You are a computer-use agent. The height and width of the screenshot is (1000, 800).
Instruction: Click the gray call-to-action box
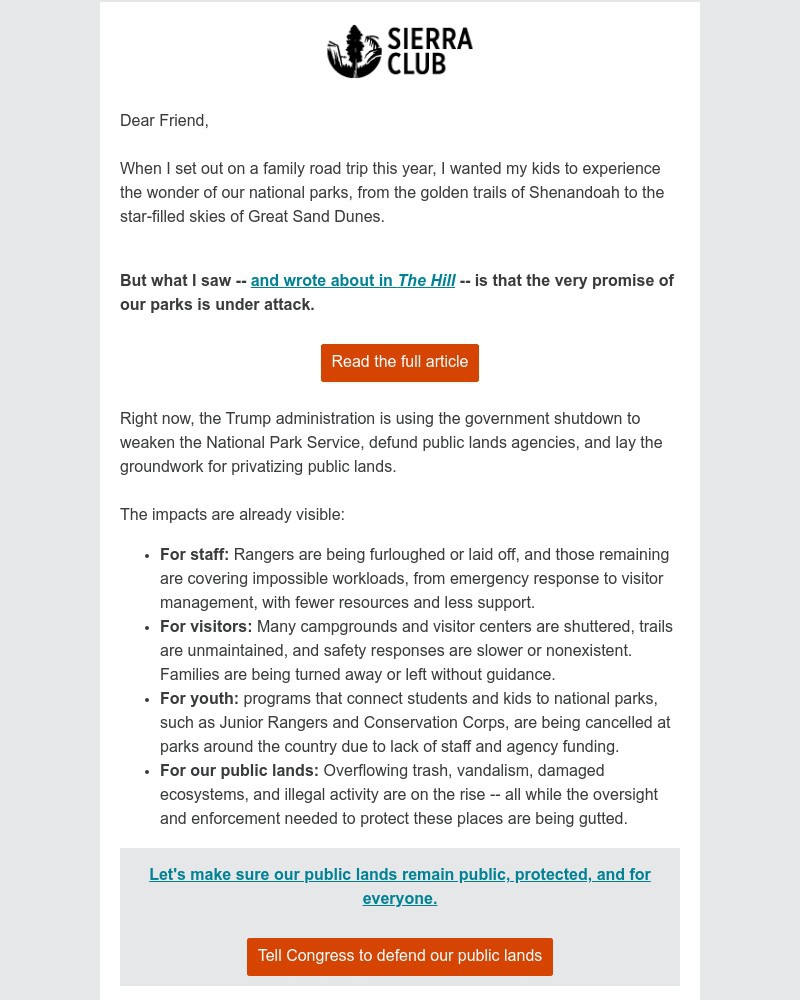coord(399,916)
